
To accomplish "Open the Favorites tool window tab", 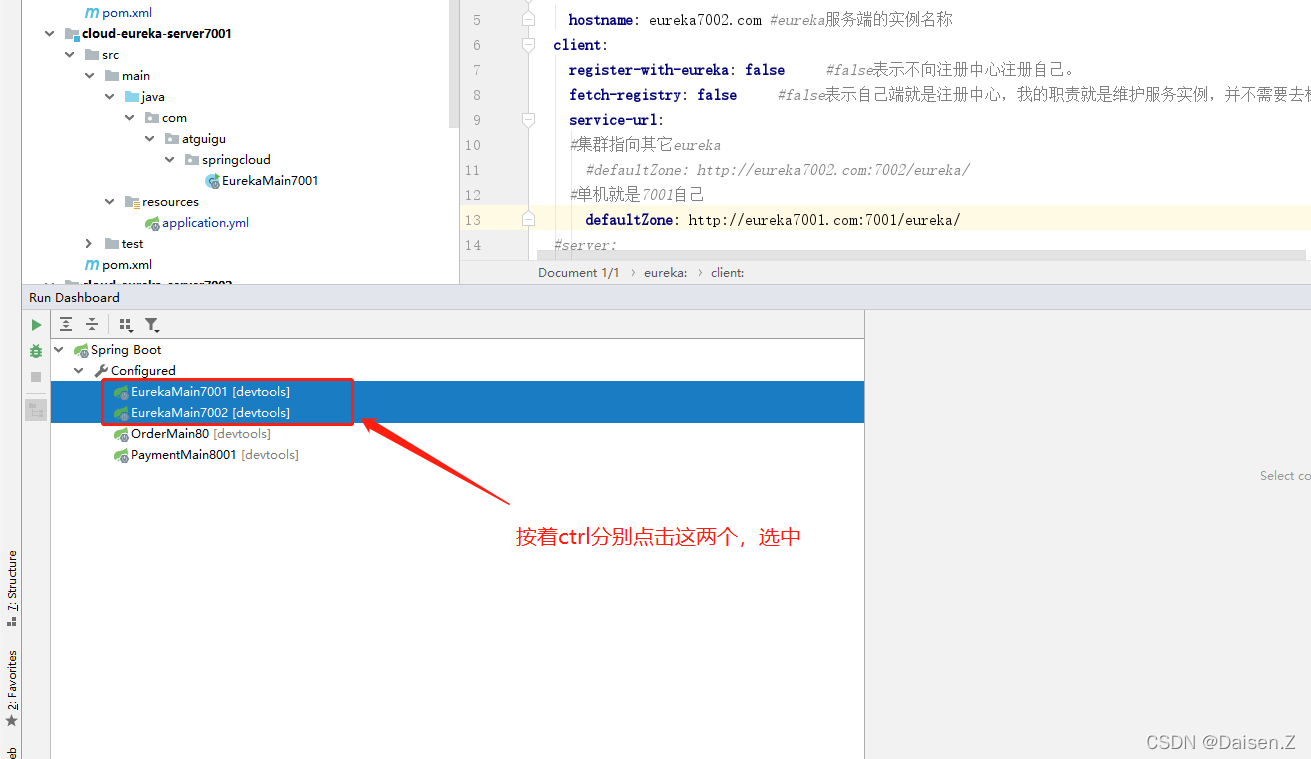I will pyautogui.click(x=12, y=688).
